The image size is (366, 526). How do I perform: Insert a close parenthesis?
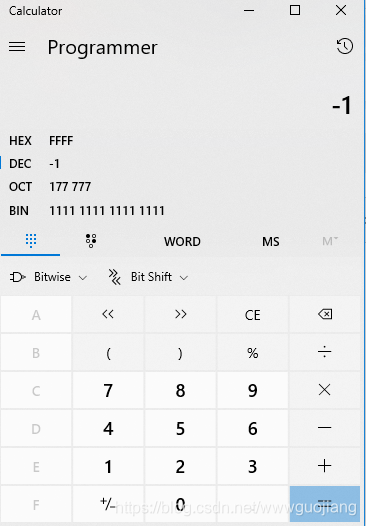[180, 353]
